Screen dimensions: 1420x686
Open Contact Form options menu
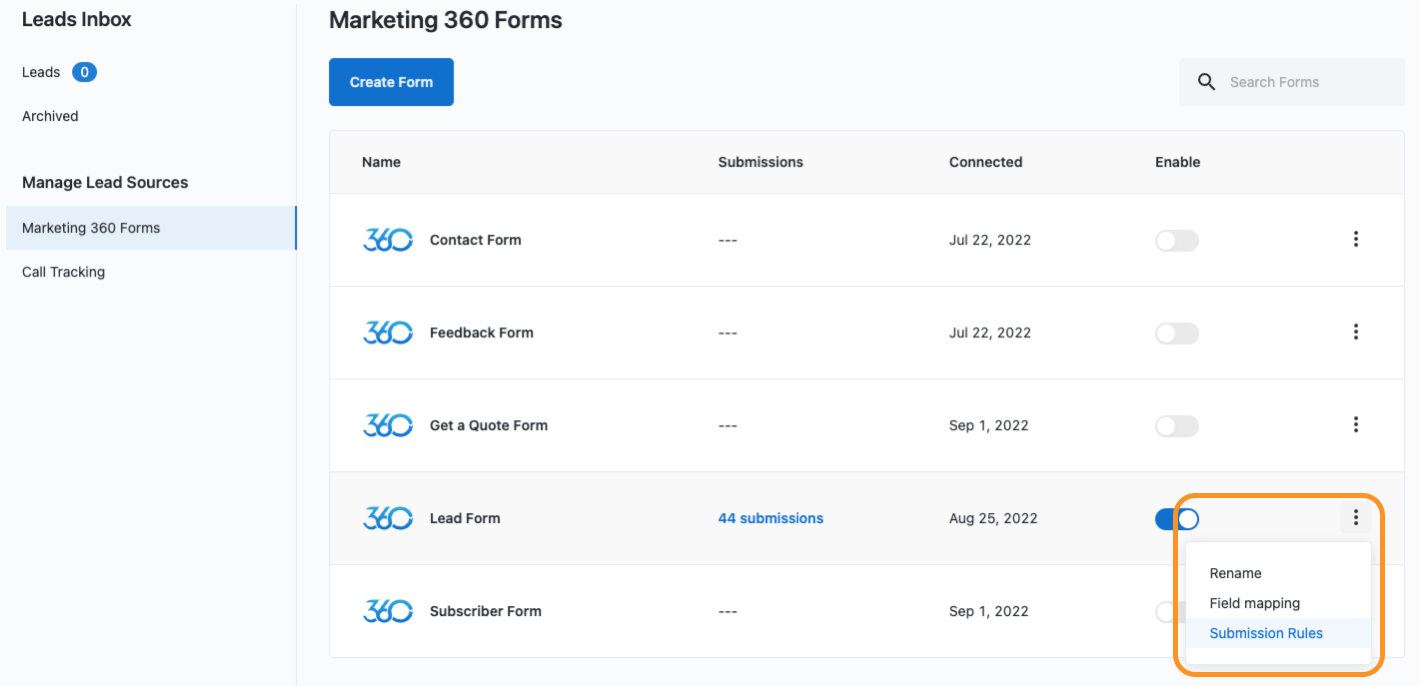(1355, 239)
